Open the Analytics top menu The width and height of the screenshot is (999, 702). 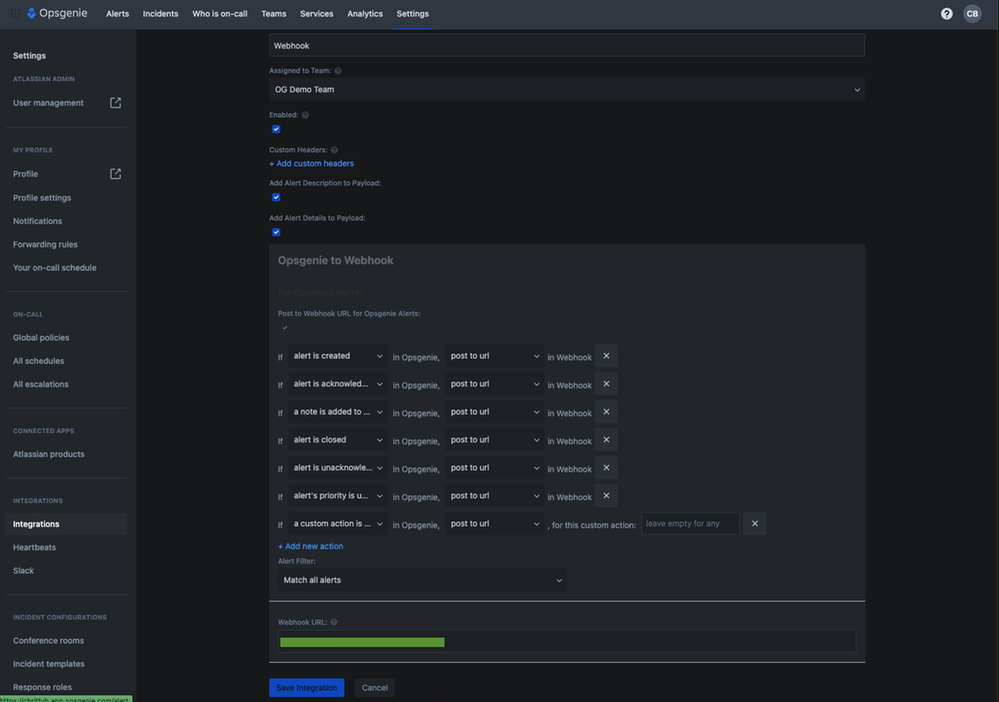click(365, 14)
